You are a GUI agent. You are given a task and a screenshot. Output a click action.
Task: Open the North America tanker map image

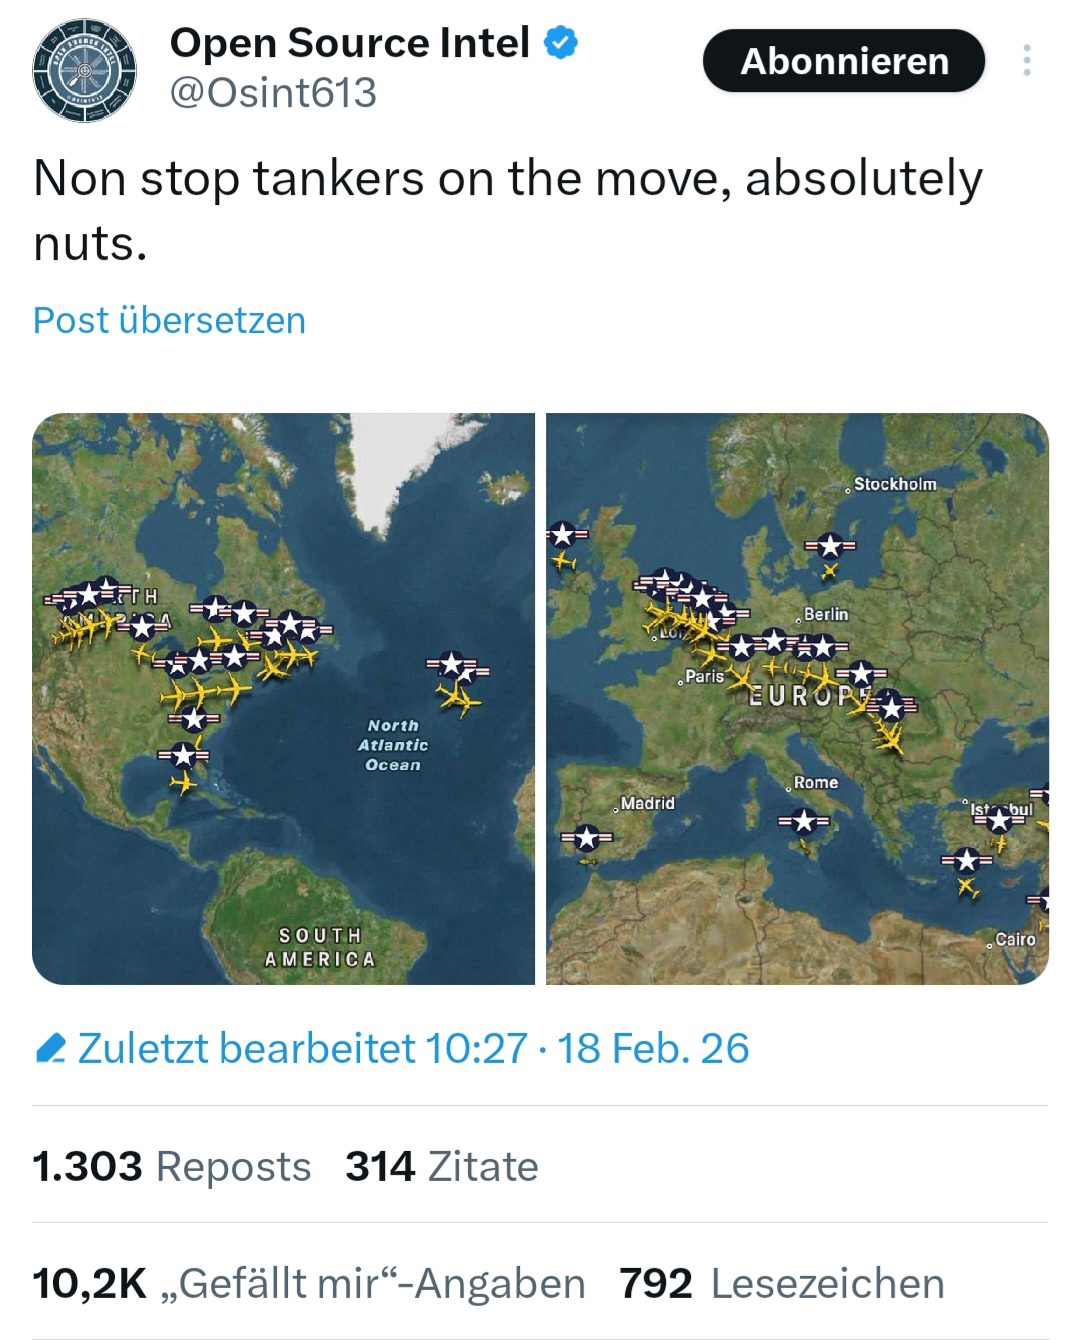click(283, 698)
